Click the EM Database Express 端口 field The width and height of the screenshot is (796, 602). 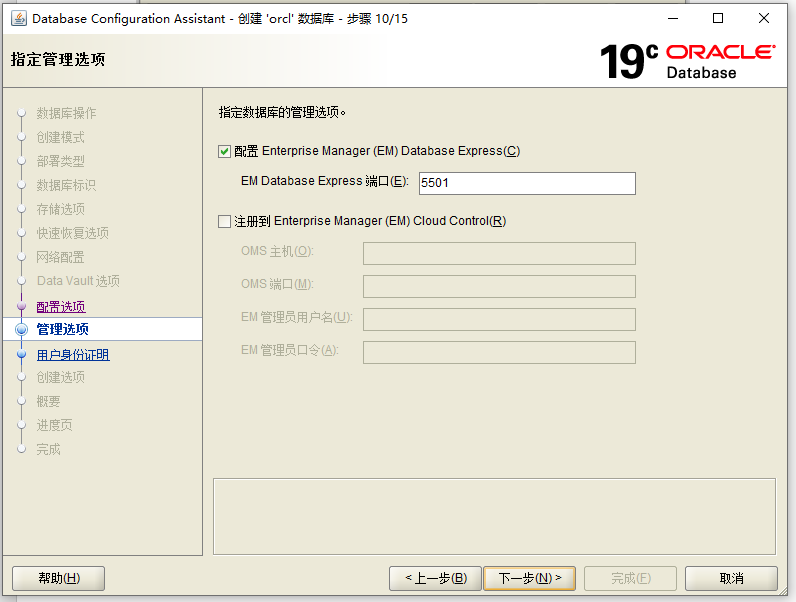coord(527,183)
